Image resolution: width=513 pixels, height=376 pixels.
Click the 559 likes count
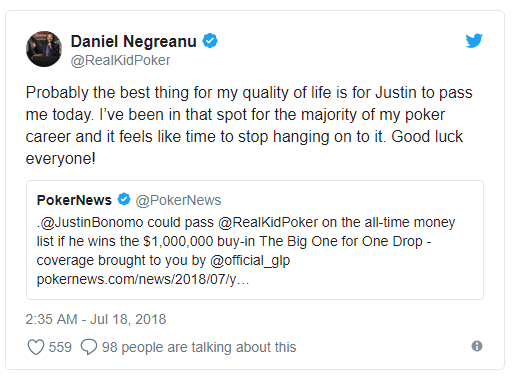[x=60, y=347]
